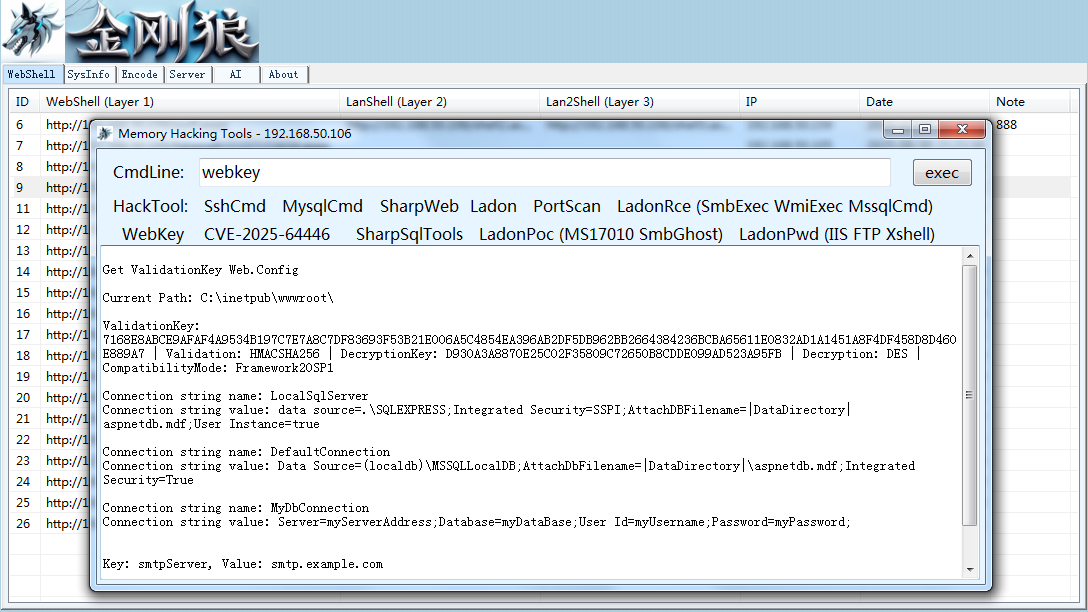The image size is (1088, 612).
Task: Select the About tab
Action: 284,74
